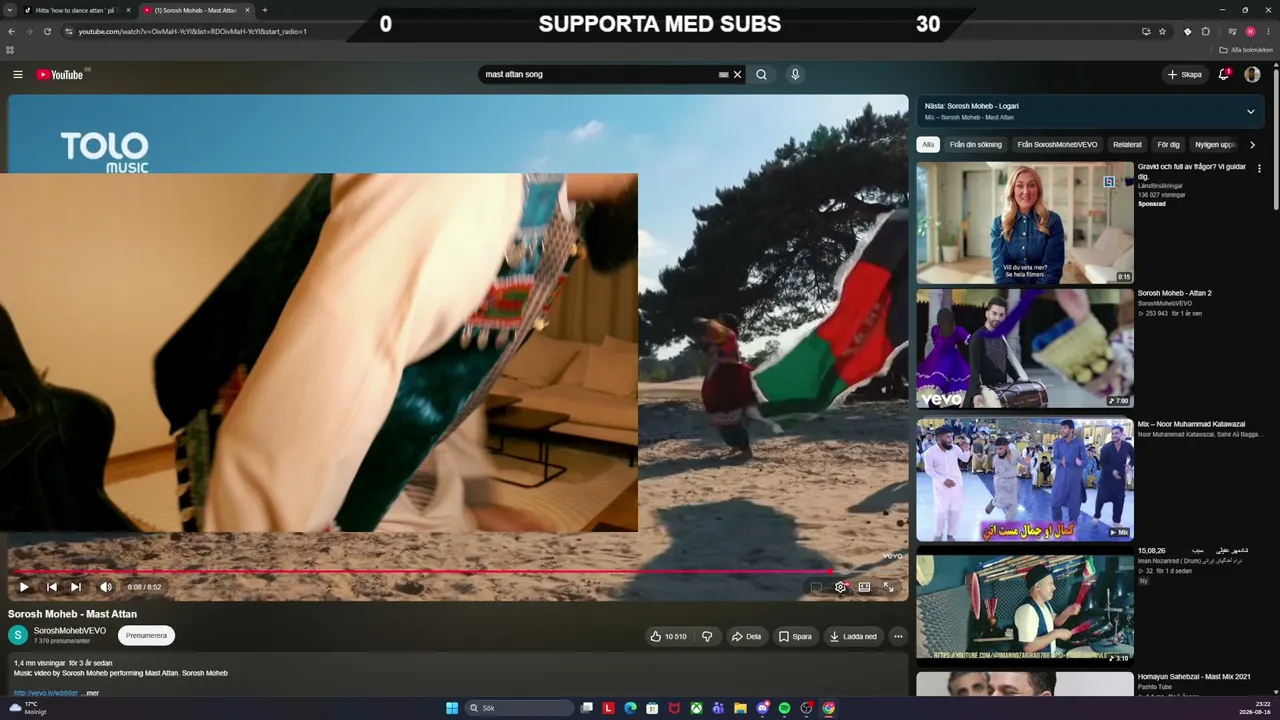Viewport: 1280px width, 720px height.
Task: Like the video with thumbs up
Action: click(x=668, y=636)
